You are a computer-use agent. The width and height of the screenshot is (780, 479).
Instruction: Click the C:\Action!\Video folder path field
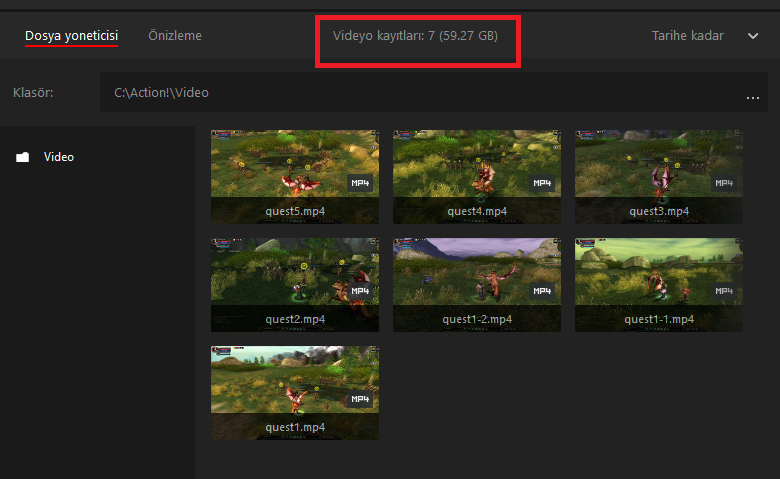[434, 93]
